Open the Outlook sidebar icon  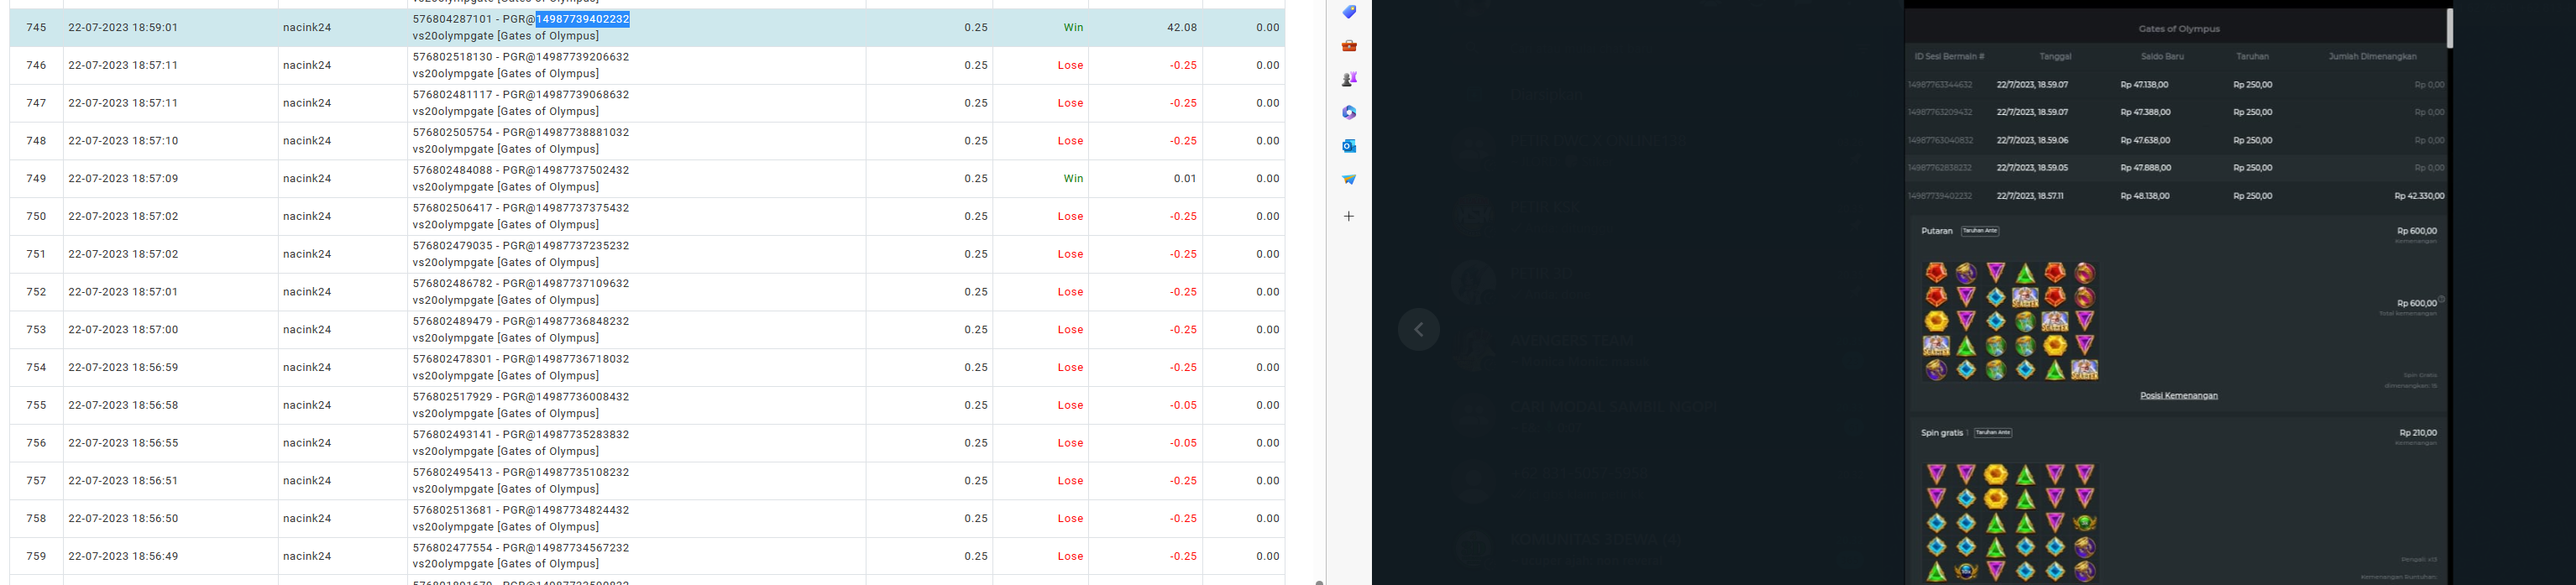[x=1349, y=146]
